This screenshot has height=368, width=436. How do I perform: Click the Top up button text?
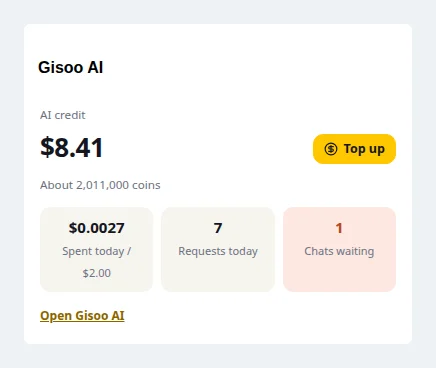(x=364, y=149)
